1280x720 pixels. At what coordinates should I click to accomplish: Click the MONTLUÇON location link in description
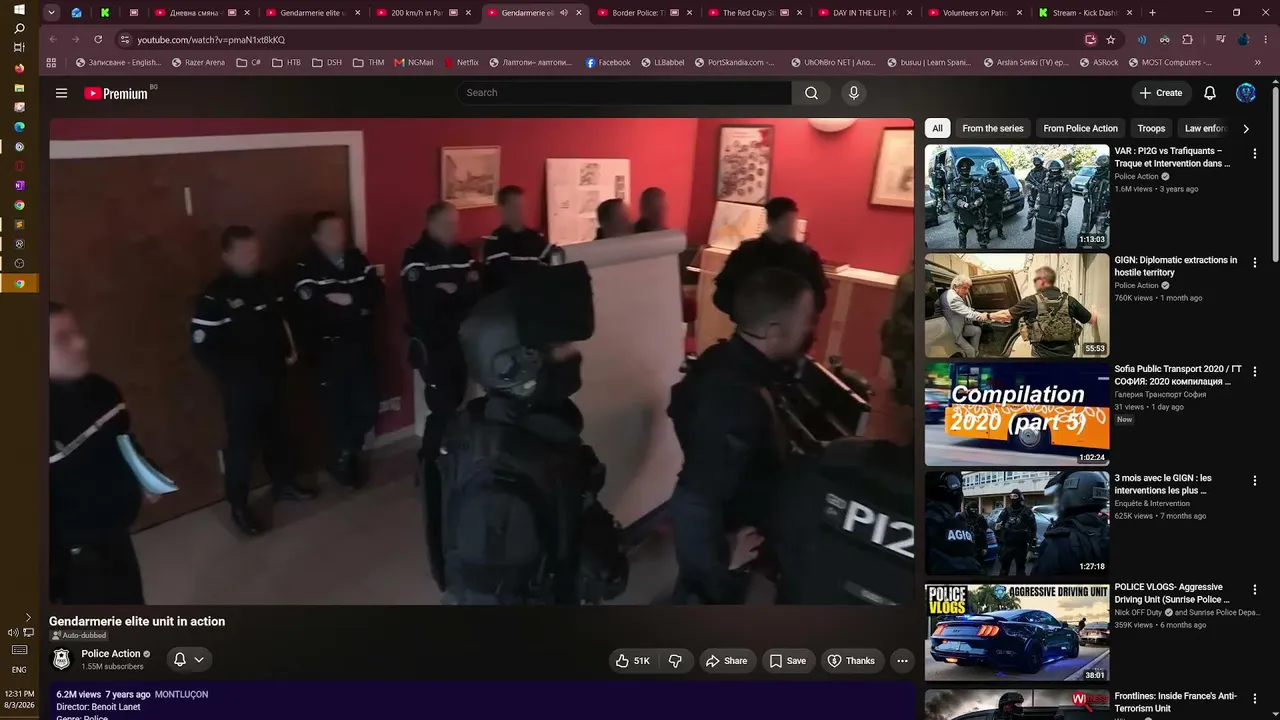tap(181, 694)
